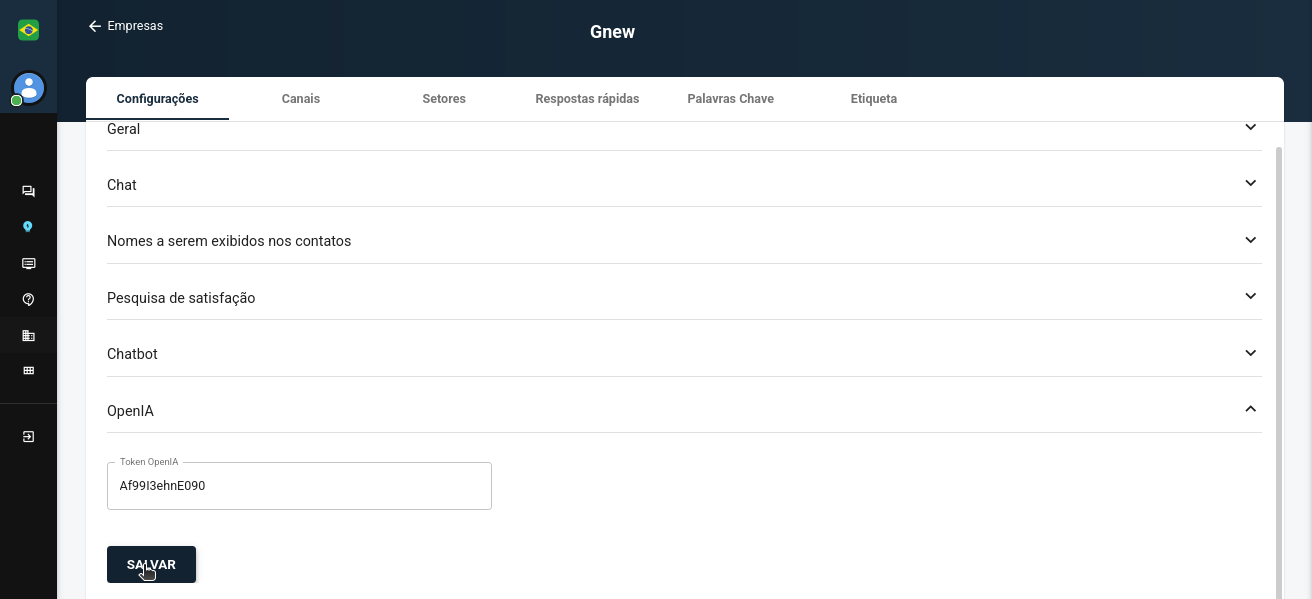Click the Geral section label
This screenshot has height=599, width=1312.
(x=123, y=129)
